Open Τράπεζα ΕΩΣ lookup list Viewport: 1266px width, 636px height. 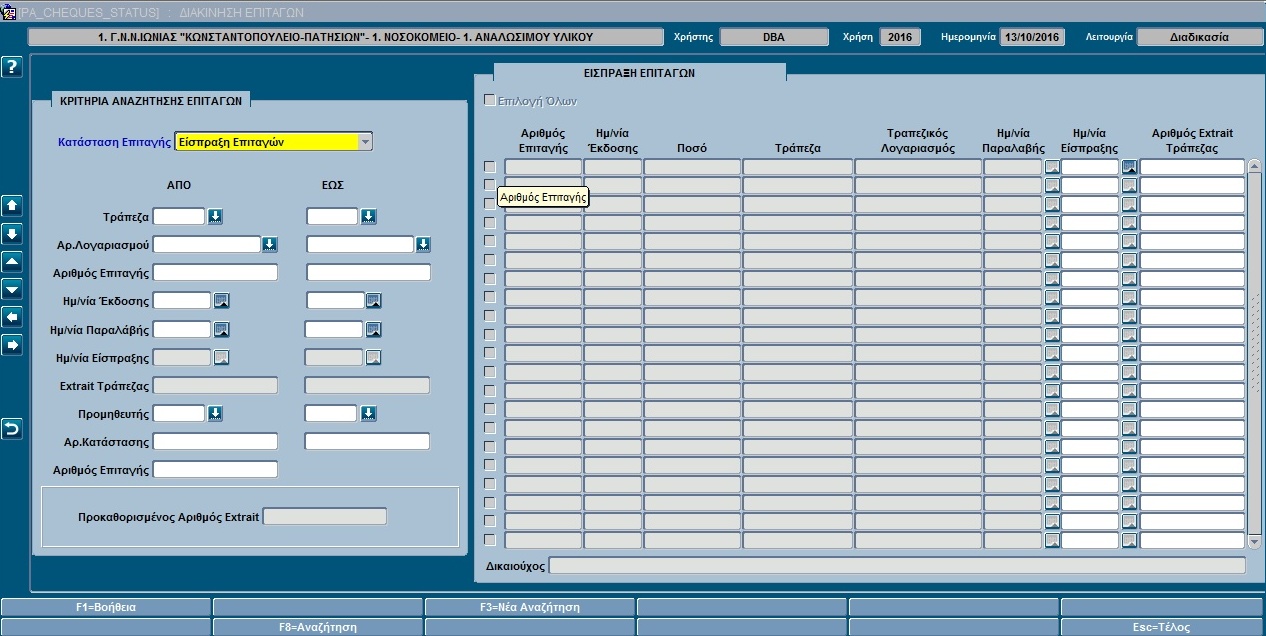tap(369, 216)
